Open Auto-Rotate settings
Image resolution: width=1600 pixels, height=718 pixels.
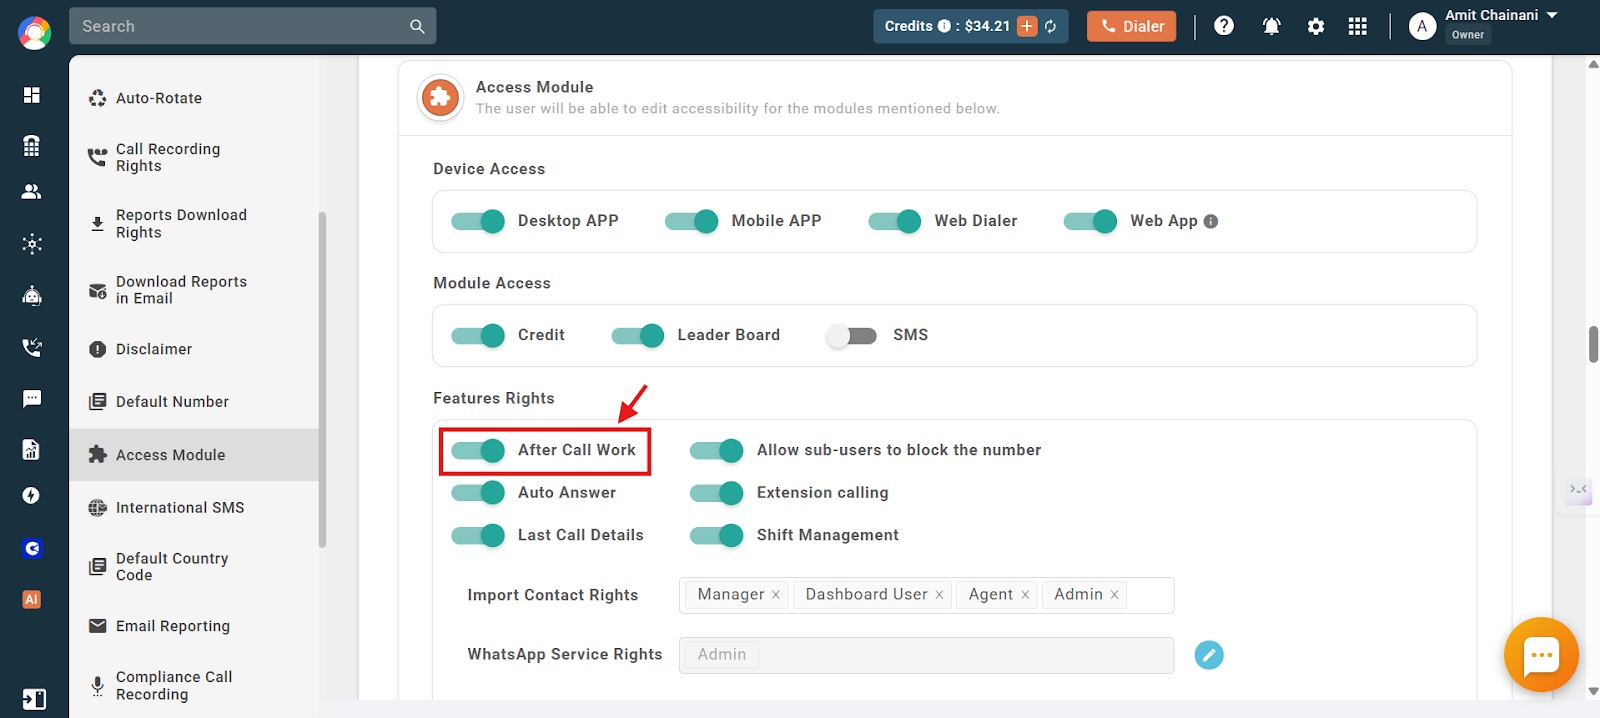[x=195, y=98]
